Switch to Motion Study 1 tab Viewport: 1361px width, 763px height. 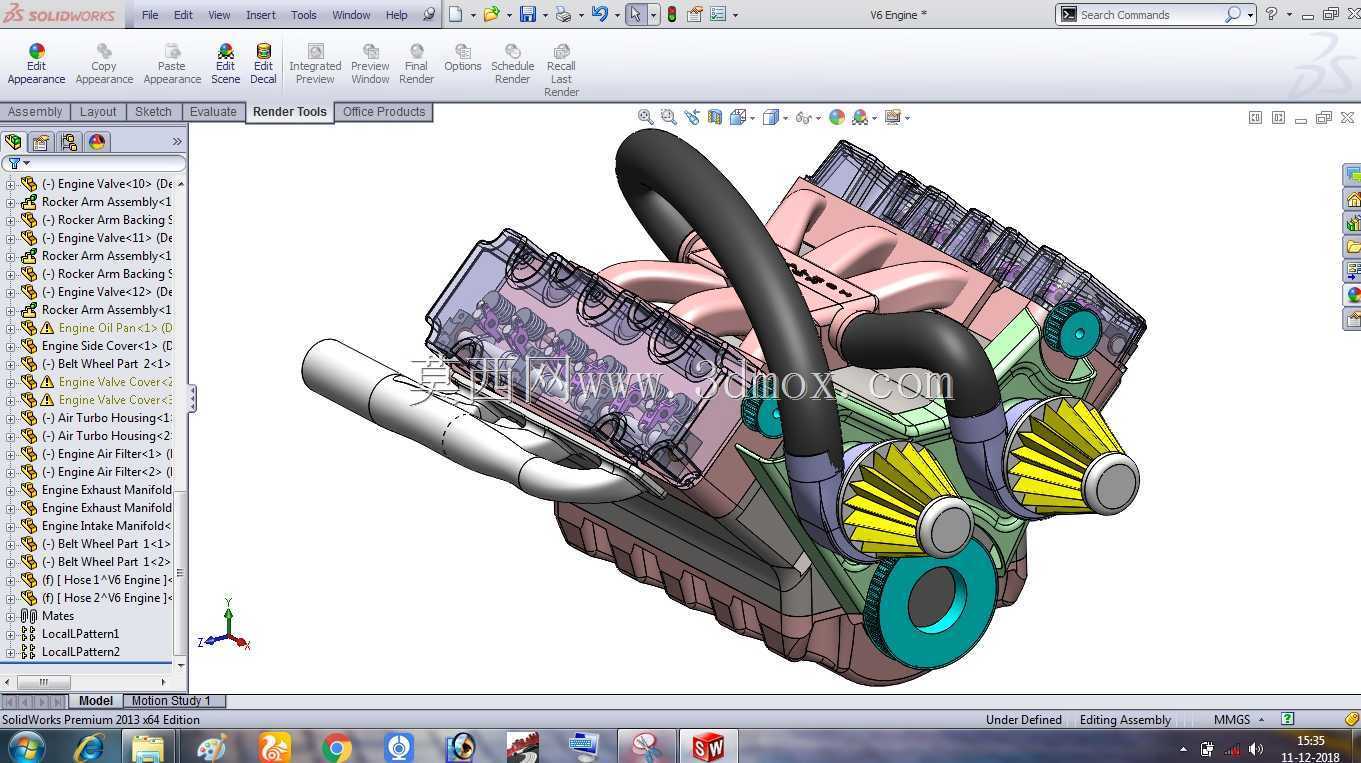pyautogui.click(x=171, y=701)
